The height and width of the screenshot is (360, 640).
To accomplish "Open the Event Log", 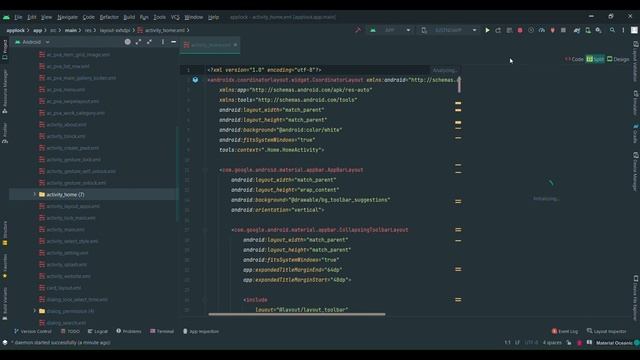I will coord(565,331).
